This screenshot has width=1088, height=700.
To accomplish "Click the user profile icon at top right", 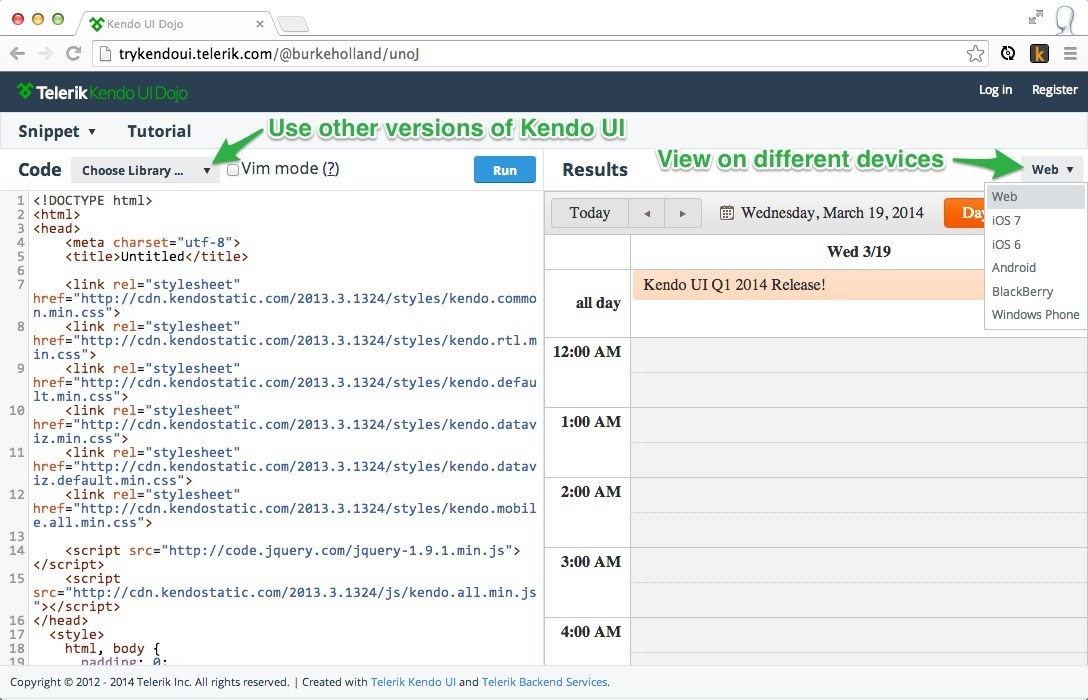I will click(1065, 19).
